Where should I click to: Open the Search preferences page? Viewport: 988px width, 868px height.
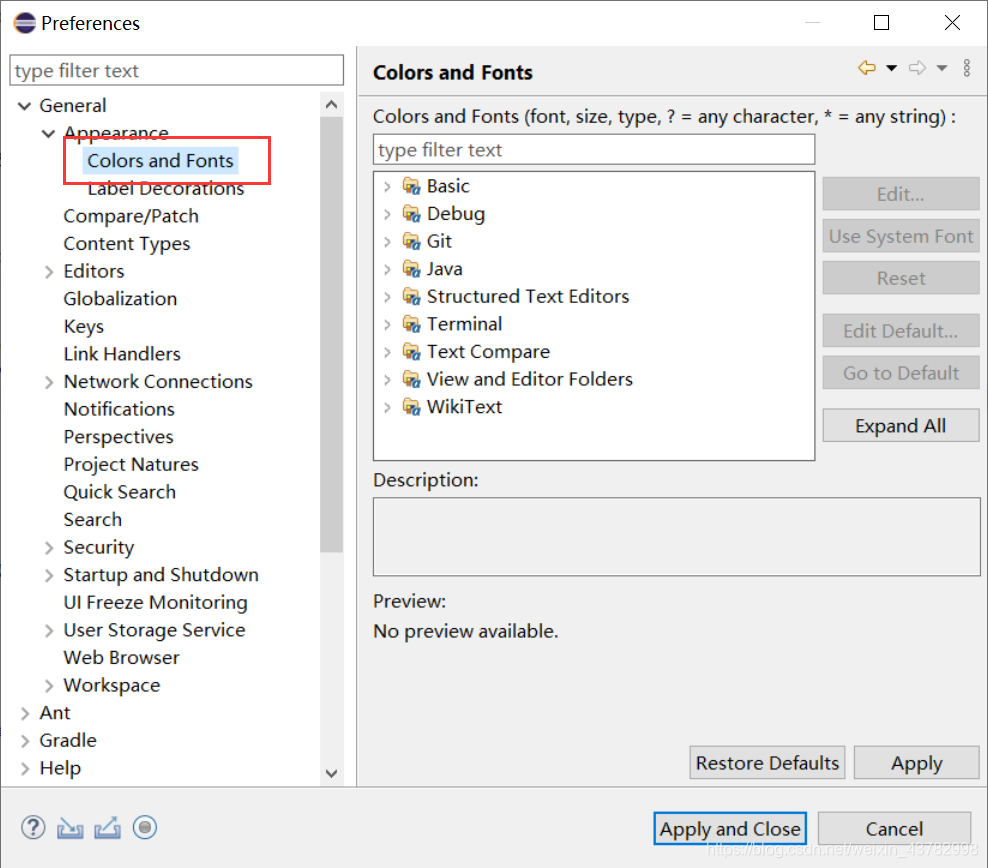93,520
